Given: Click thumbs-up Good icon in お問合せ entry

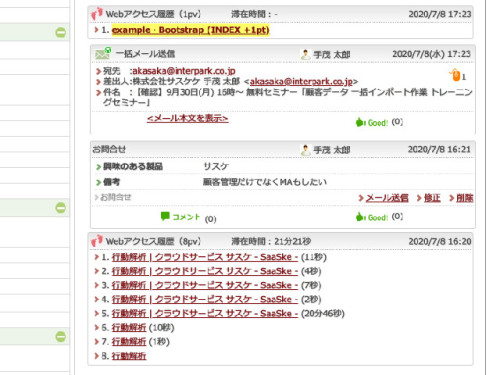Looking at the screenshot, I should [x=360, y=217].
